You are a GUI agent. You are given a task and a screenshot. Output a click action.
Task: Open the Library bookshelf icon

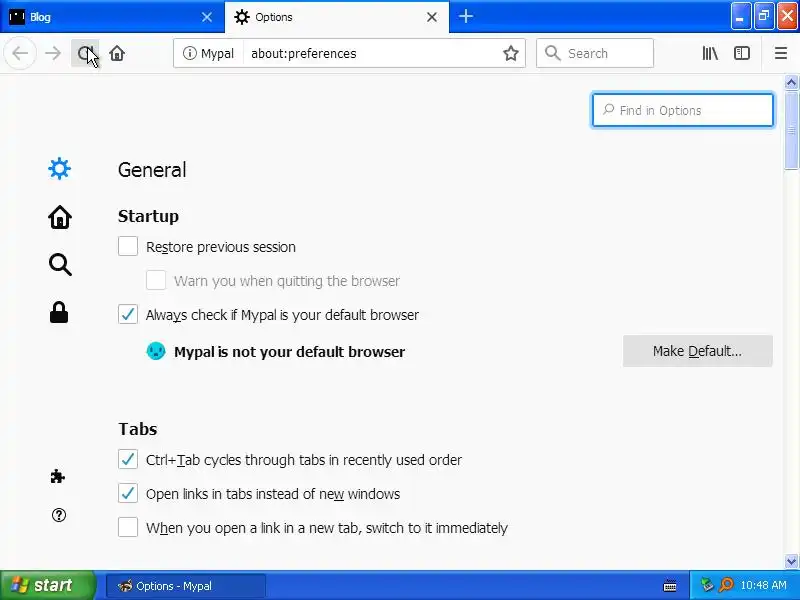pos(710,53)
